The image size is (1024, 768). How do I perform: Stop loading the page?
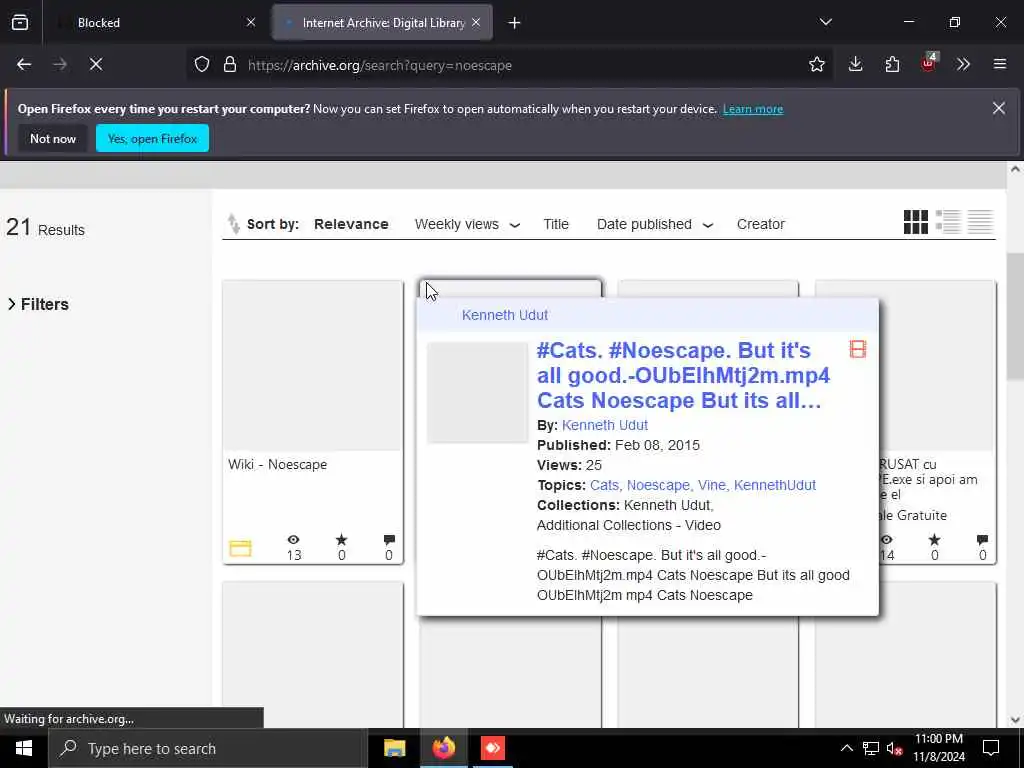tap(96, 65)
